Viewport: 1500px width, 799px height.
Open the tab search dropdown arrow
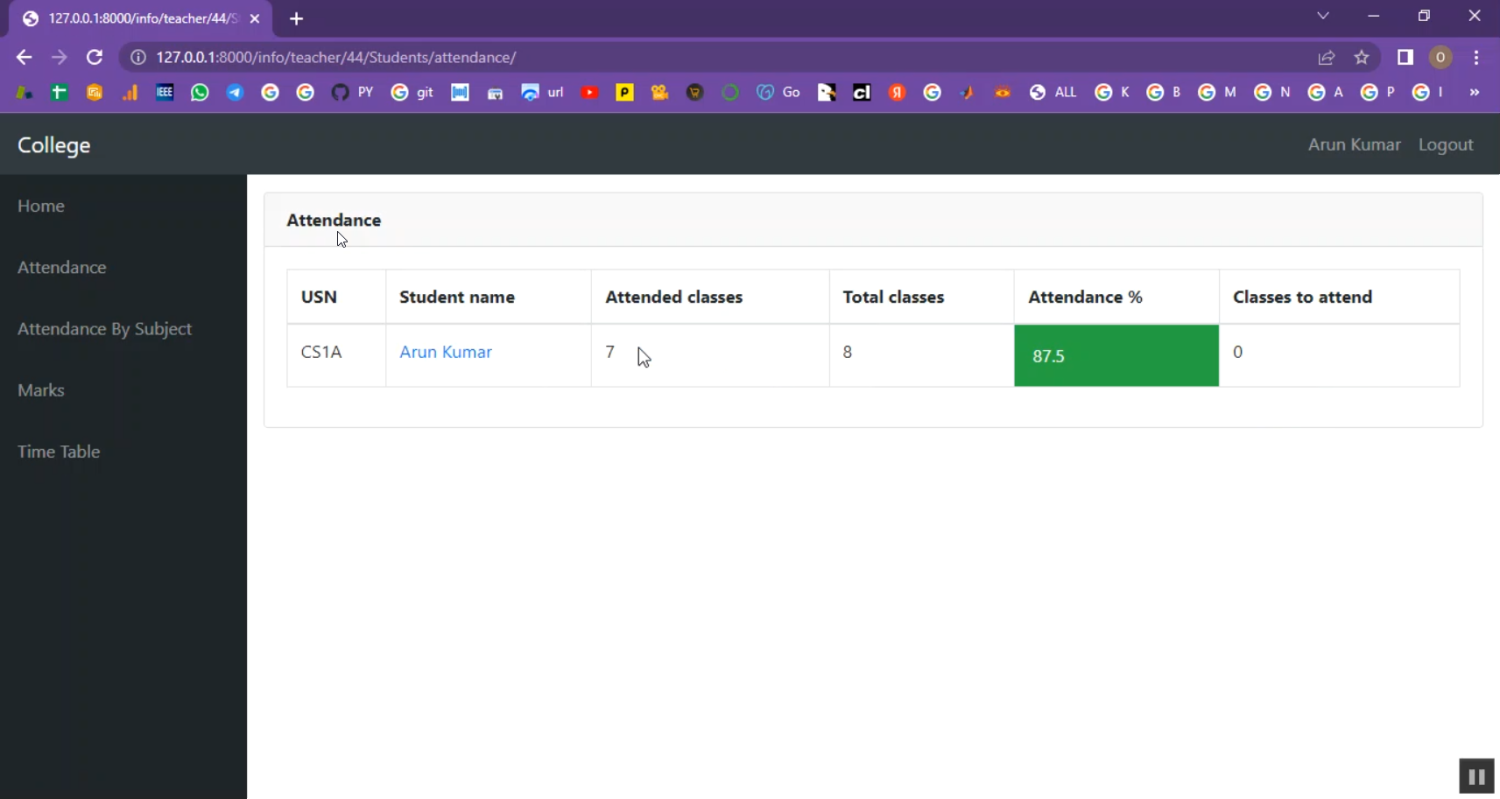[1323, 16]
